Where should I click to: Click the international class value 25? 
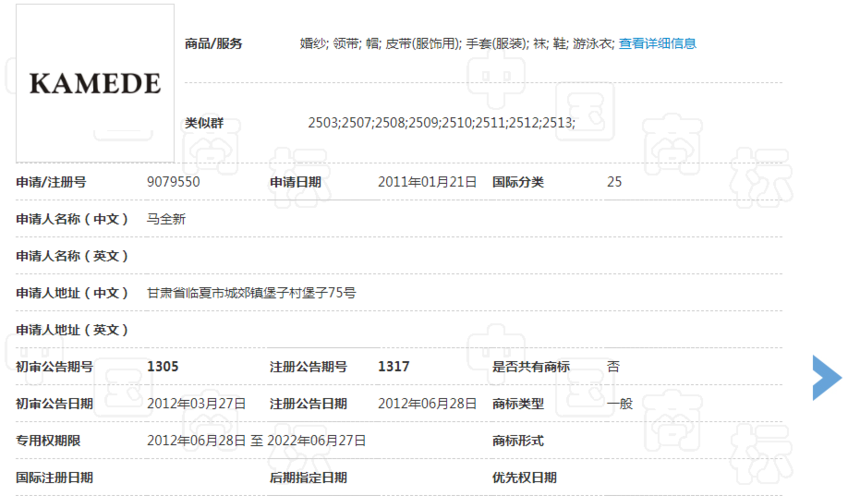tap(614, 182)
